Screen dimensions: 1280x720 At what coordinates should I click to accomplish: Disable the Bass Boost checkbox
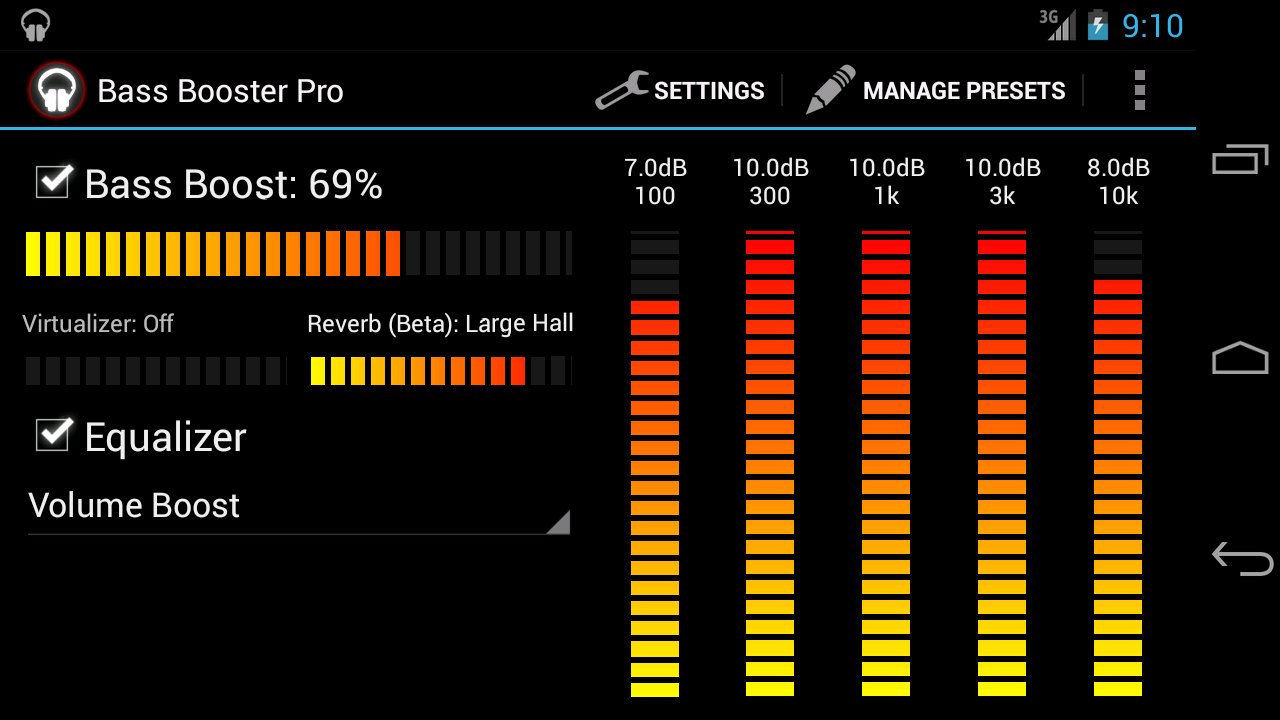pos(53,182)
